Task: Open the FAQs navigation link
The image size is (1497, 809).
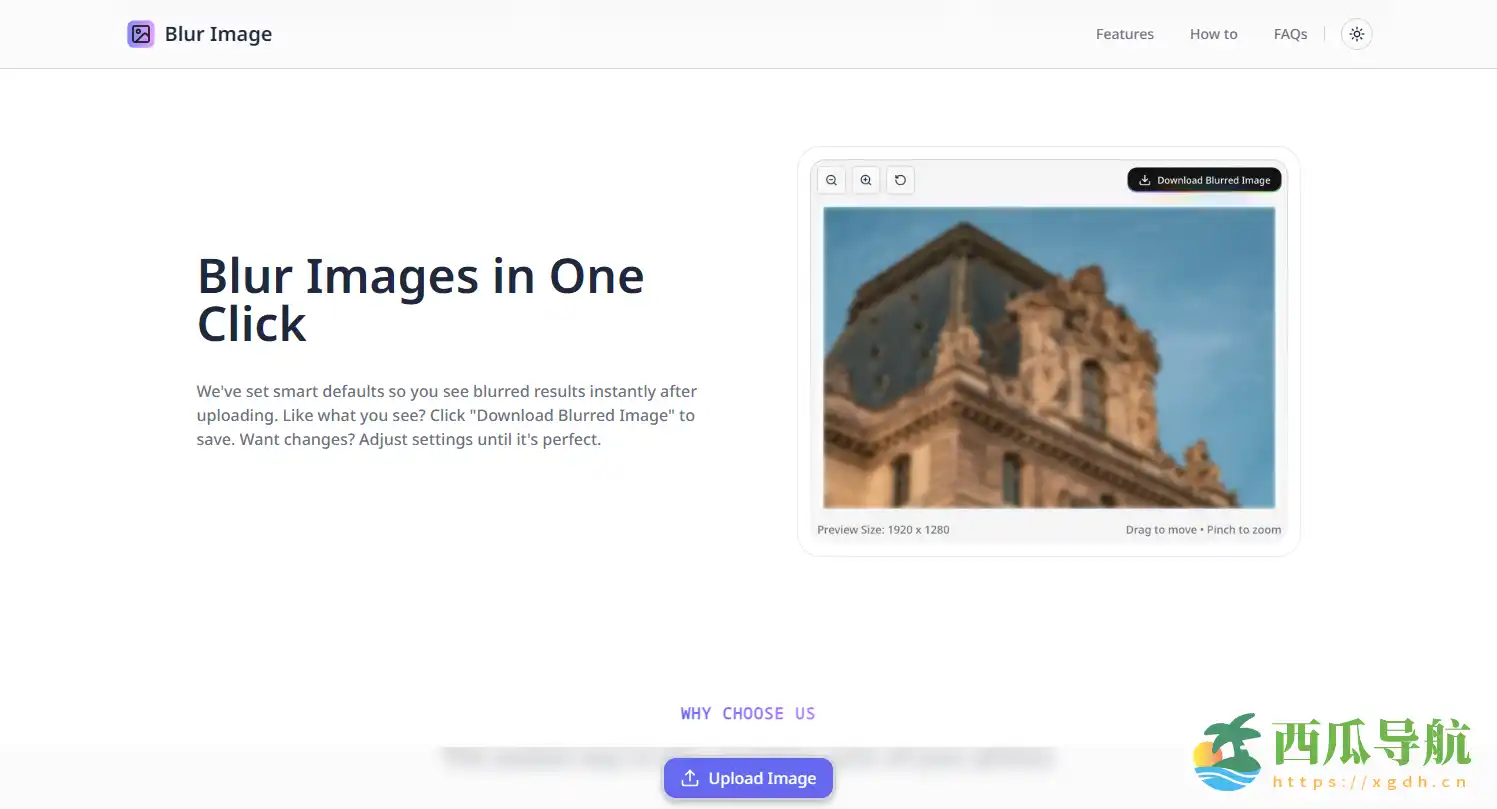Action: (1290, 34)
